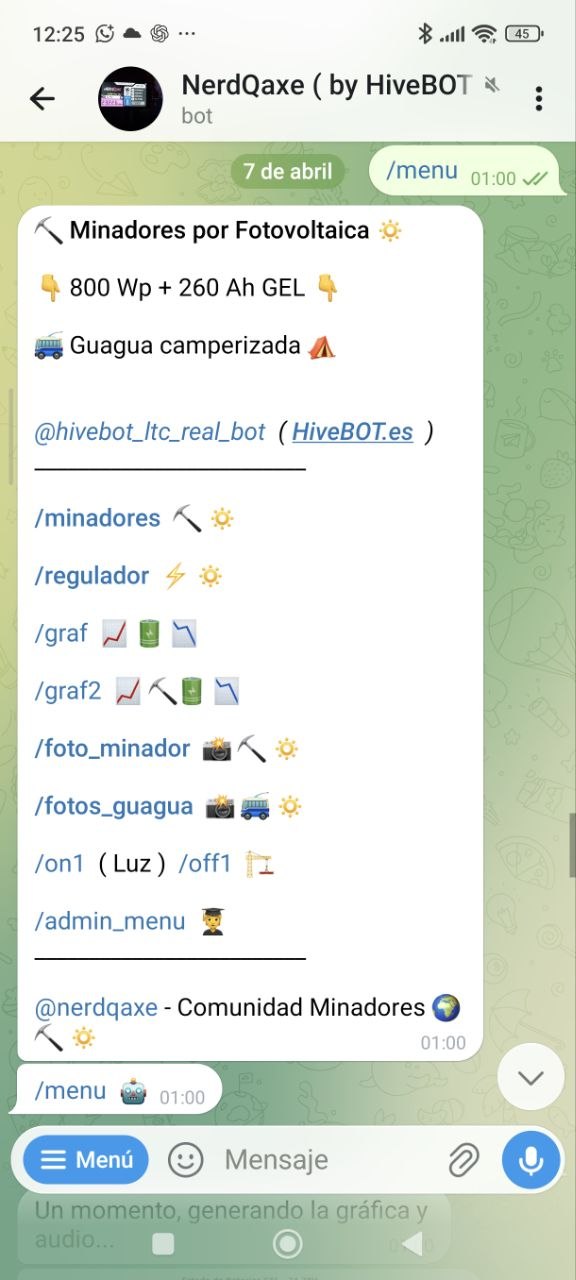
Task: Open the HiveBOT.es website link
Action: coord(353,432)
